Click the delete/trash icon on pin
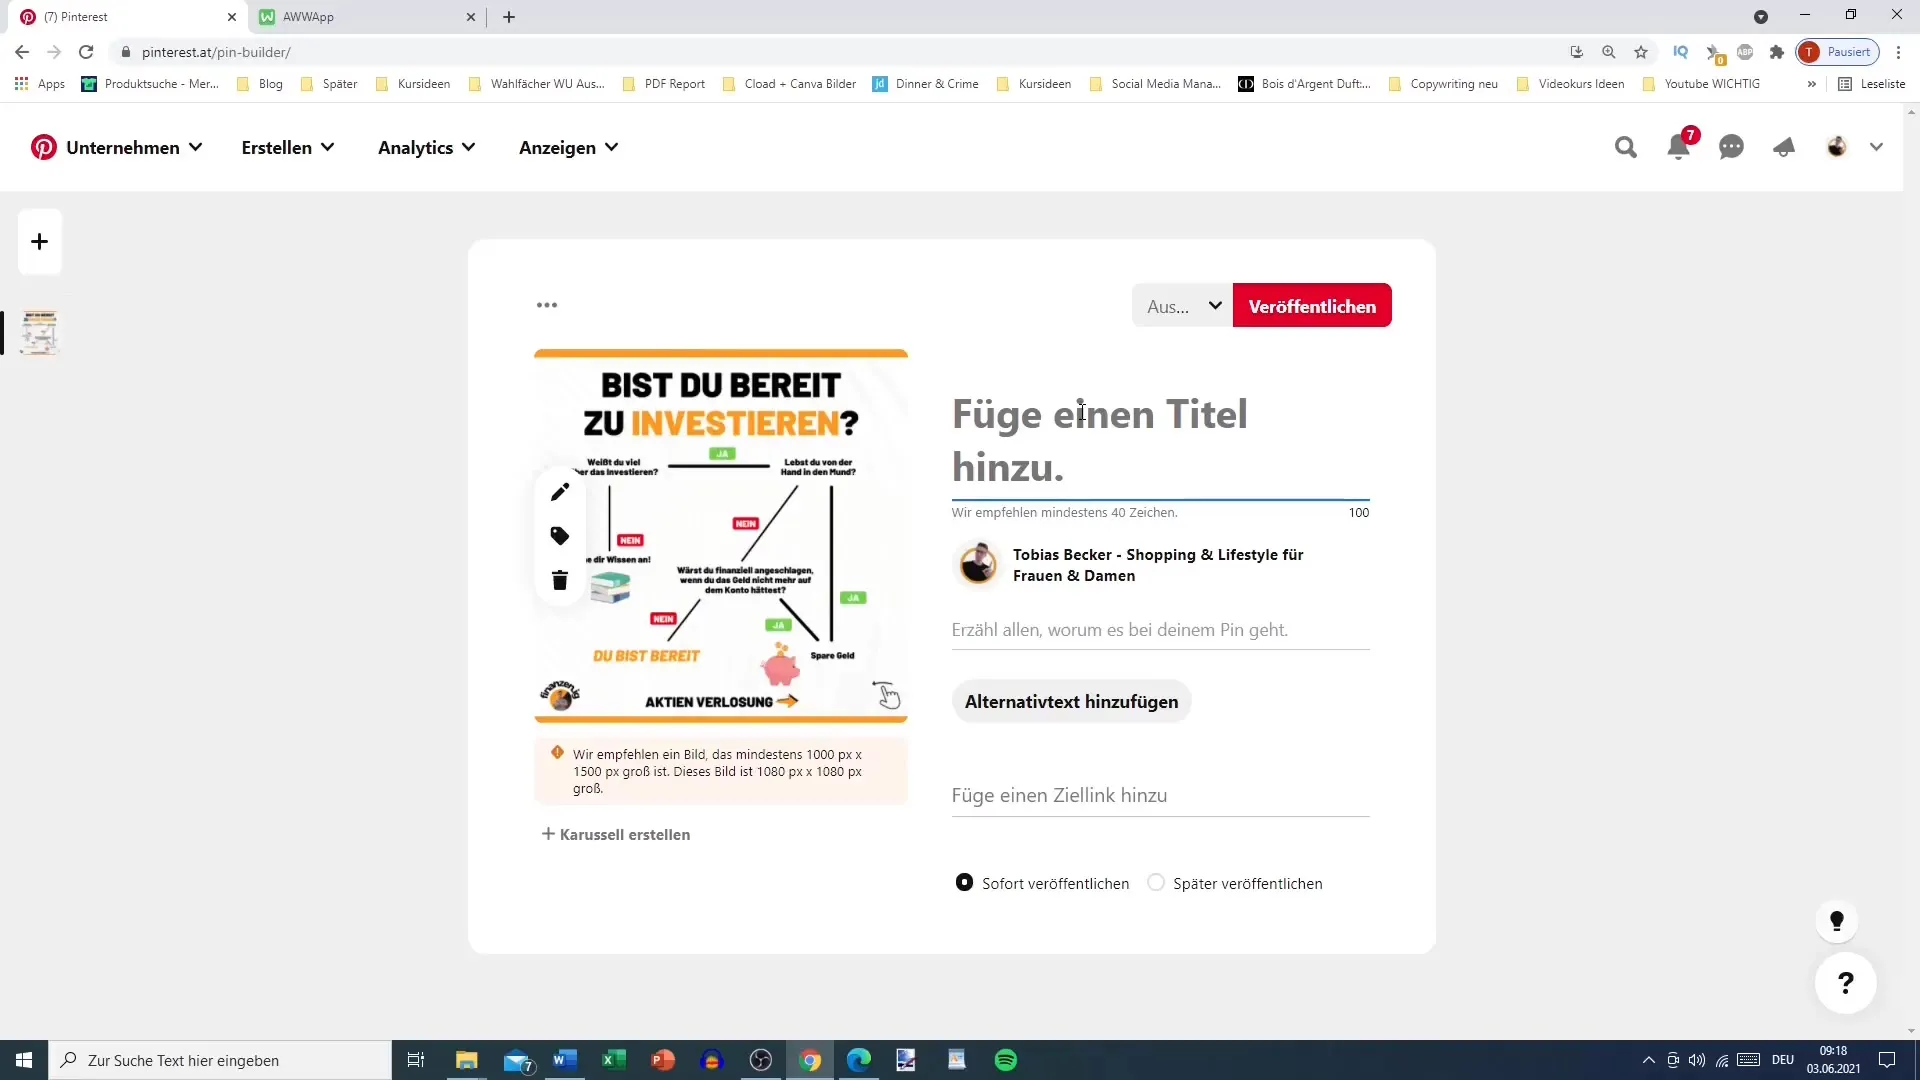1920x1080 pixels. coord(559,580)
